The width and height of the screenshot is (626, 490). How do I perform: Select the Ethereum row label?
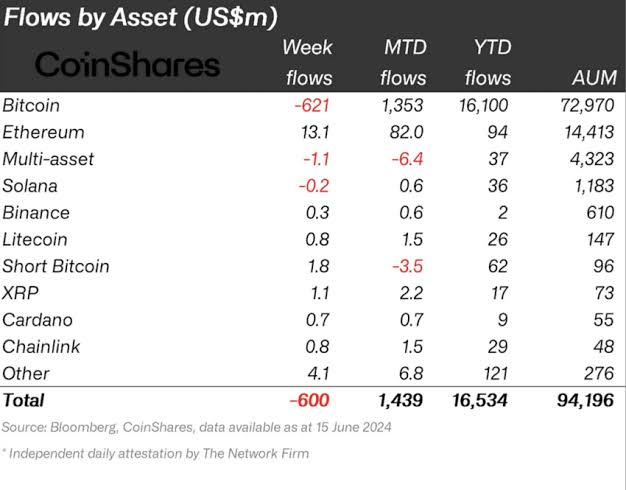coord(43,132)
